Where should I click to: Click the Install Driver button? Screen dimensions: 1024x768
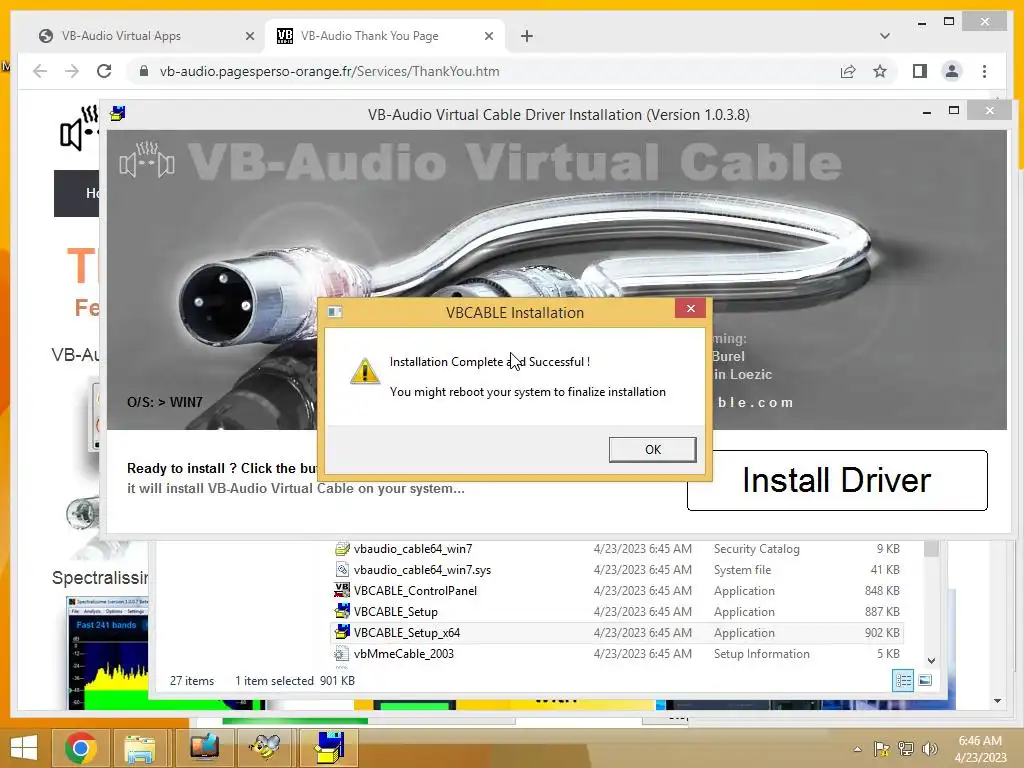[x=837, y=480]
